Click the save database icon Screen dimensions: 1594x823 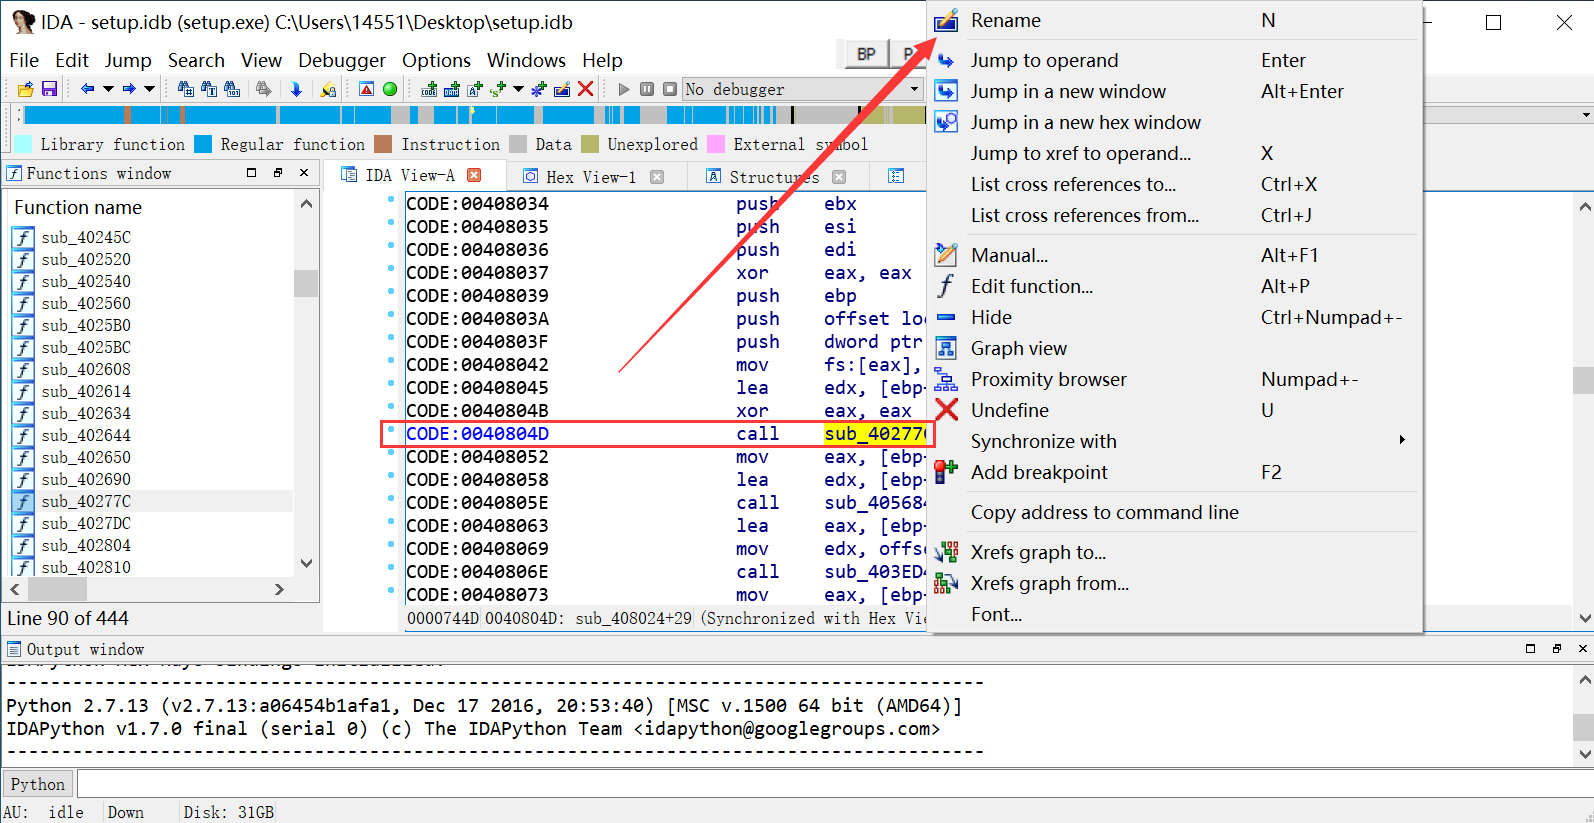tap(49, 89)
